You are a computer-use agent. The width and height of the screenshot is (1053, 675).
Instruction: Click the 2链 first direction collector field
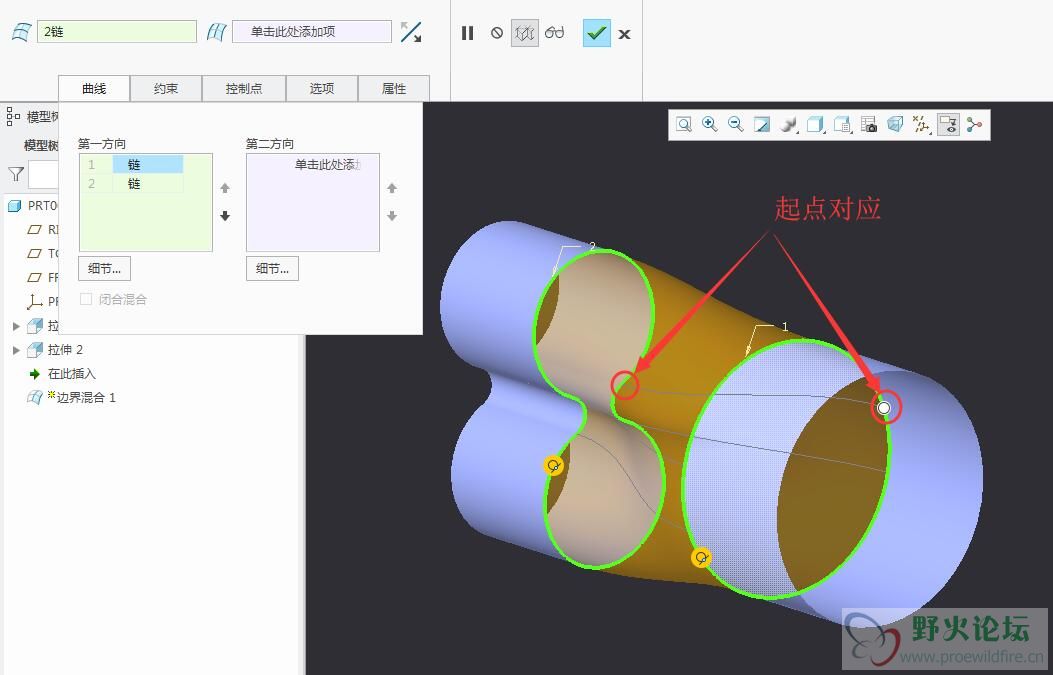tap(117, 32)
